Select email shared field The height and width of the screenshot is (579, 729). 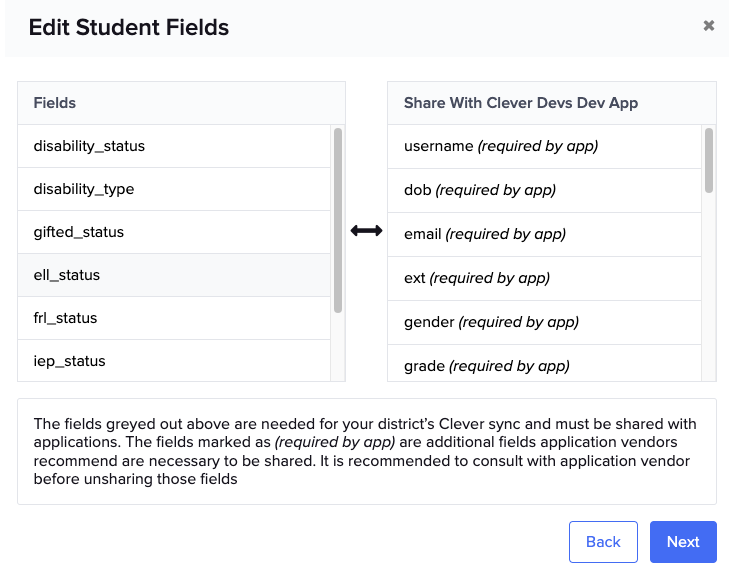click(x=544, y=234)
